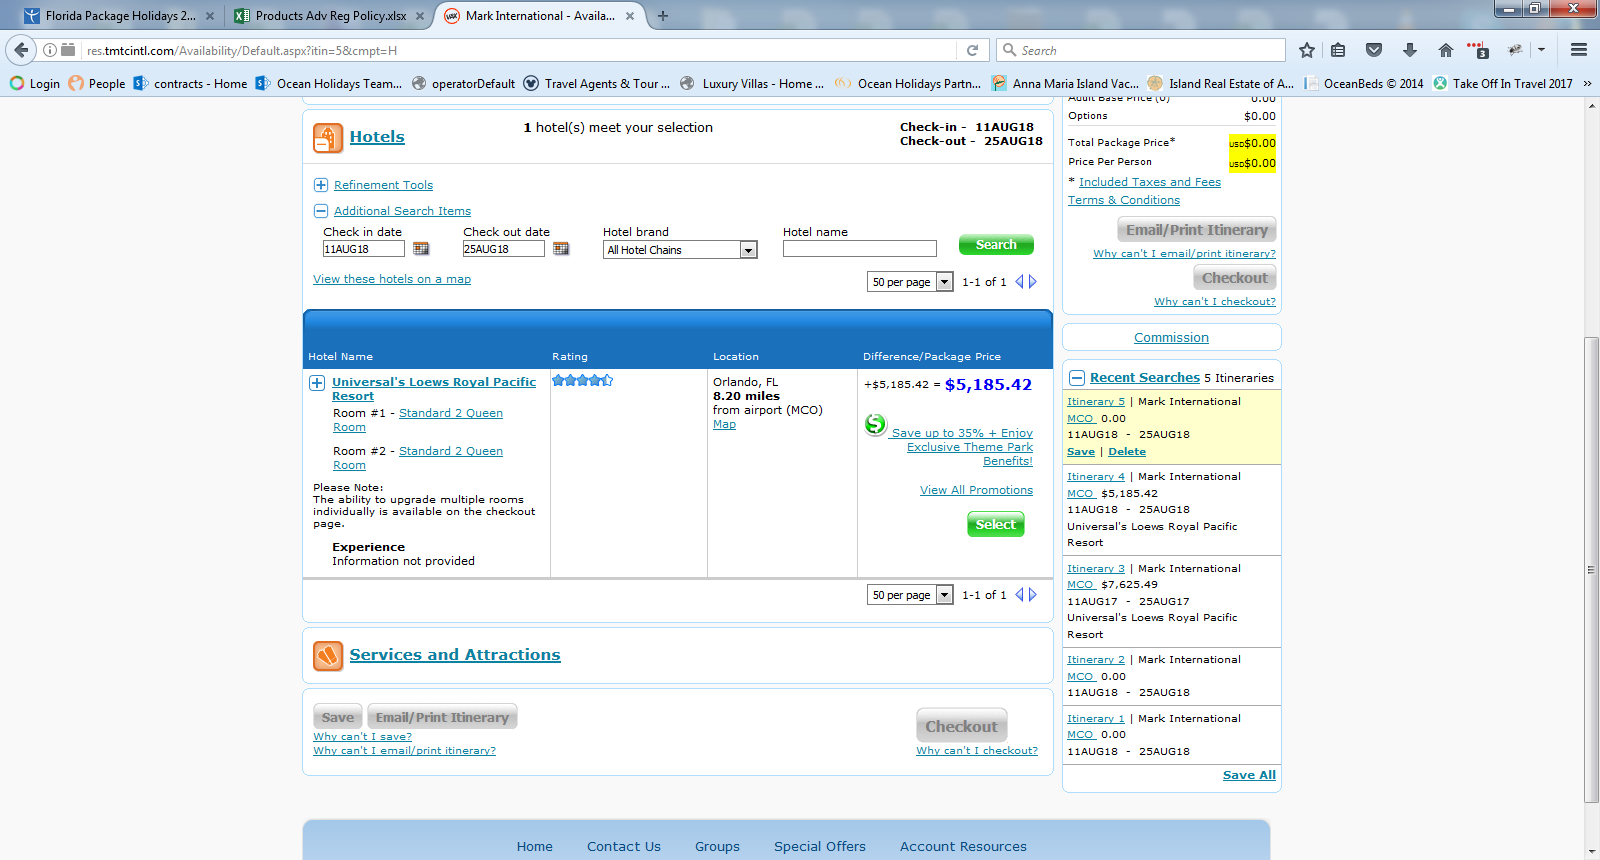
Task: Open Groups in the footer menu
Action: (718, 847)
